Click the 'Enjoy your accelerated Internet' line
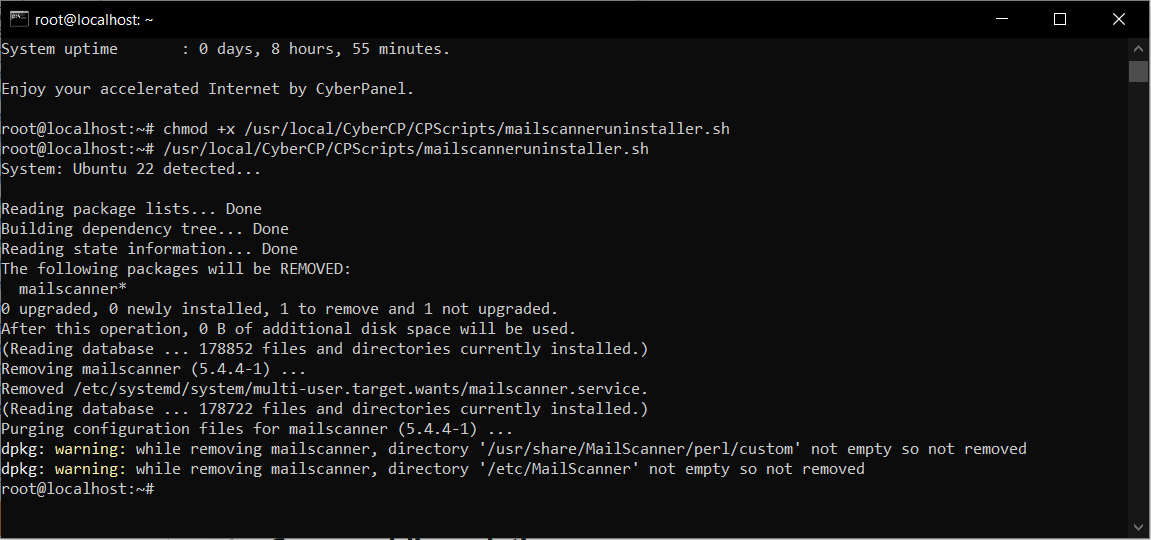 point(207,89)
